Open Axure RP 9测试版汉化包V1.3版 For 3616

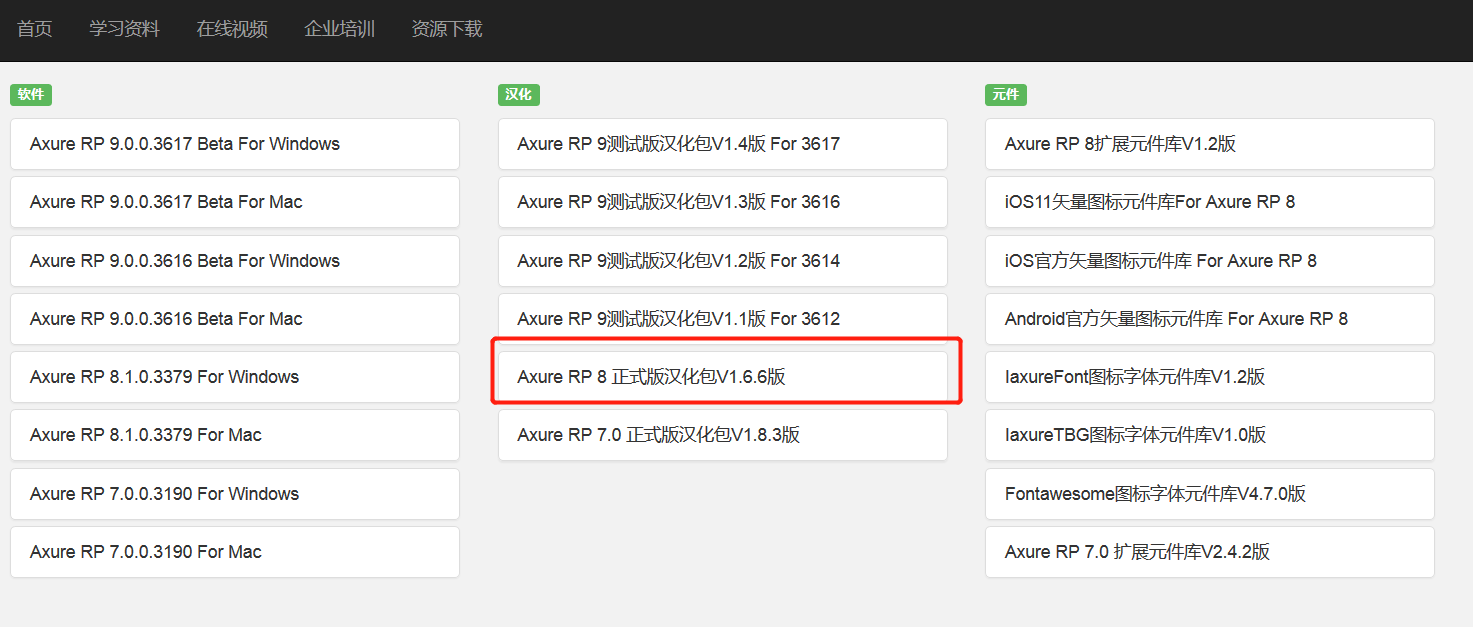(723, 202)
